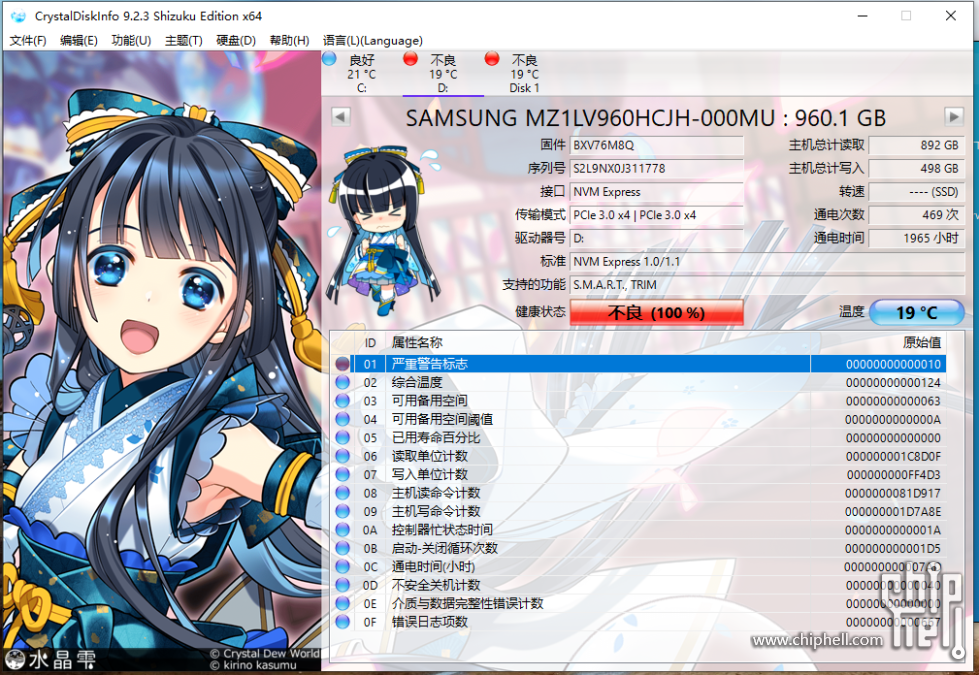
Task: Go to previous disk with left arrow
Action: [x=340, y=117]
